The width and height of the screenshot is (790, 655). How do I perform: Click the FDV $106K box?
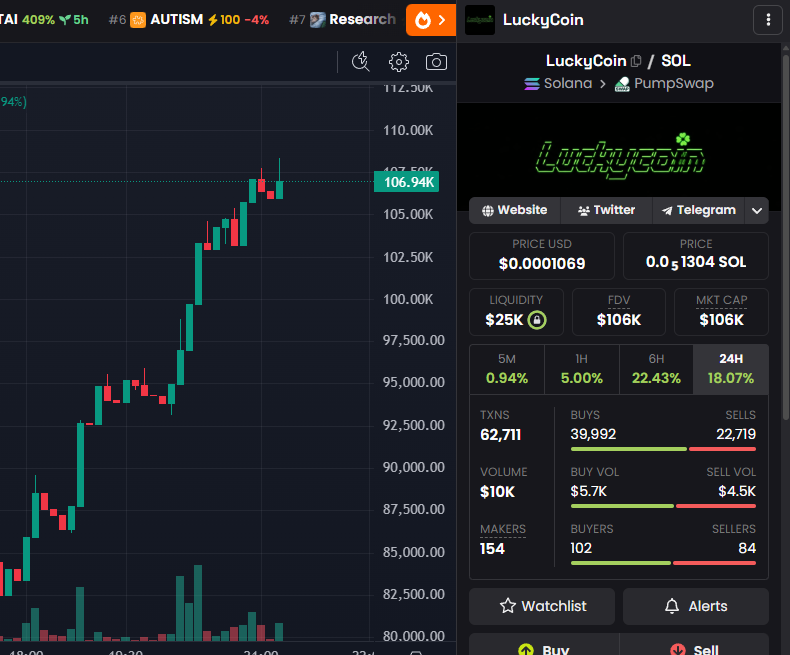pos(619,312)
